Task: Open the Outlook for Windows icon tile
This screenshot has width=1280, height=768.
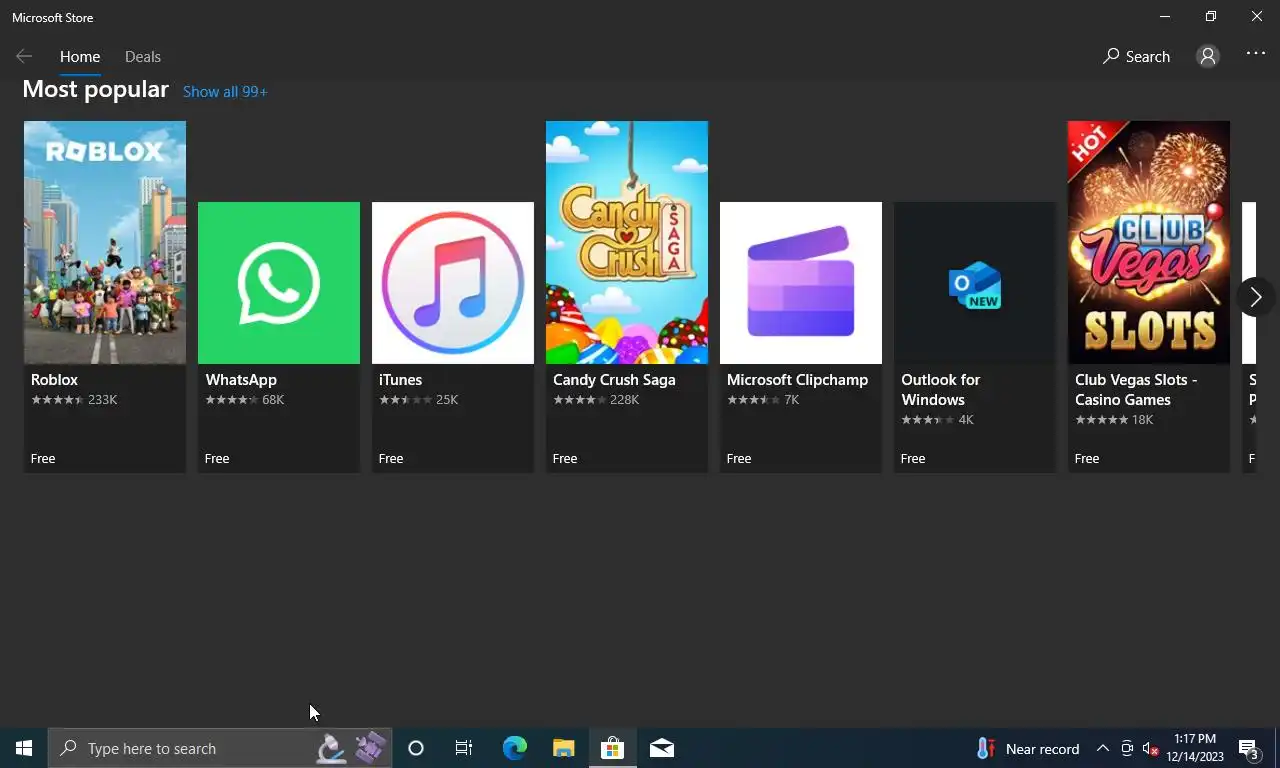Action: pos(975,283)
